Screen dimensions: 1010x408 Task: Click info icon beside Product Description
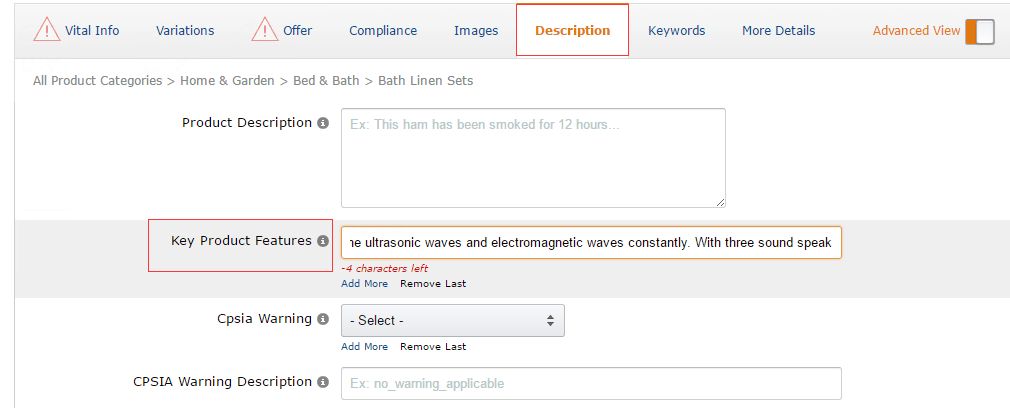pyautogui.click(x=323, y=124)
